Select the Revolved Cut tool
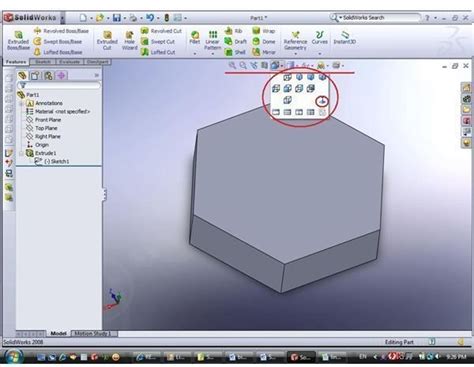The width and height of the screenshot is (474, 367). pyautogui.click(x=161, y=31)
